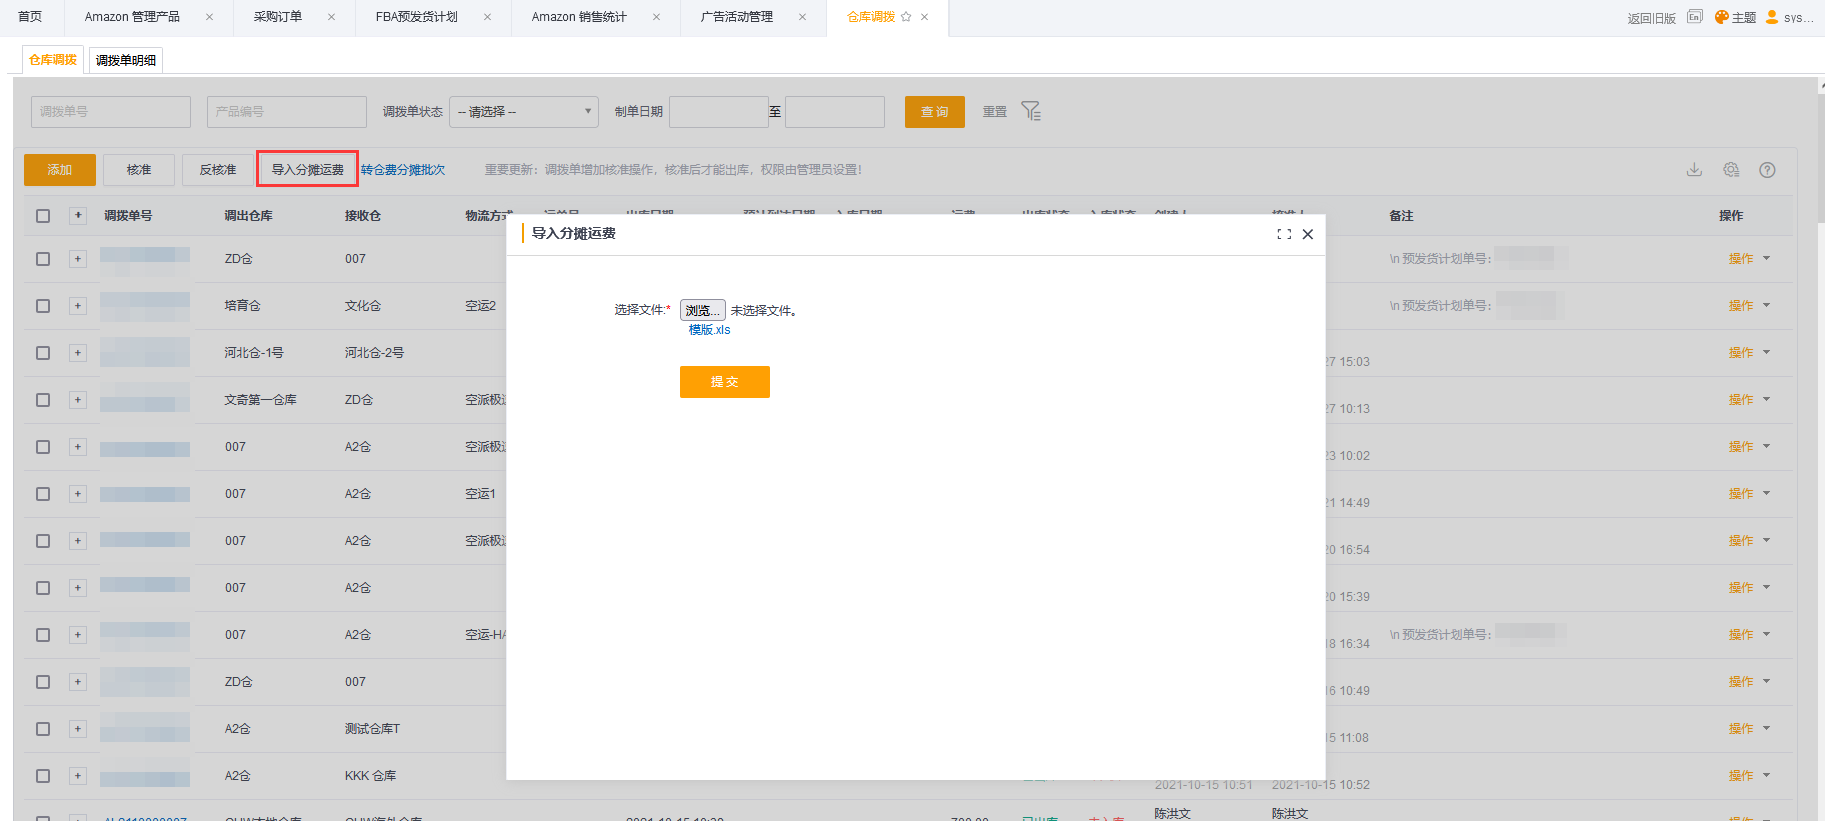Click the 提交 submit button
1825x821 pixels.
tap(724, 382)
